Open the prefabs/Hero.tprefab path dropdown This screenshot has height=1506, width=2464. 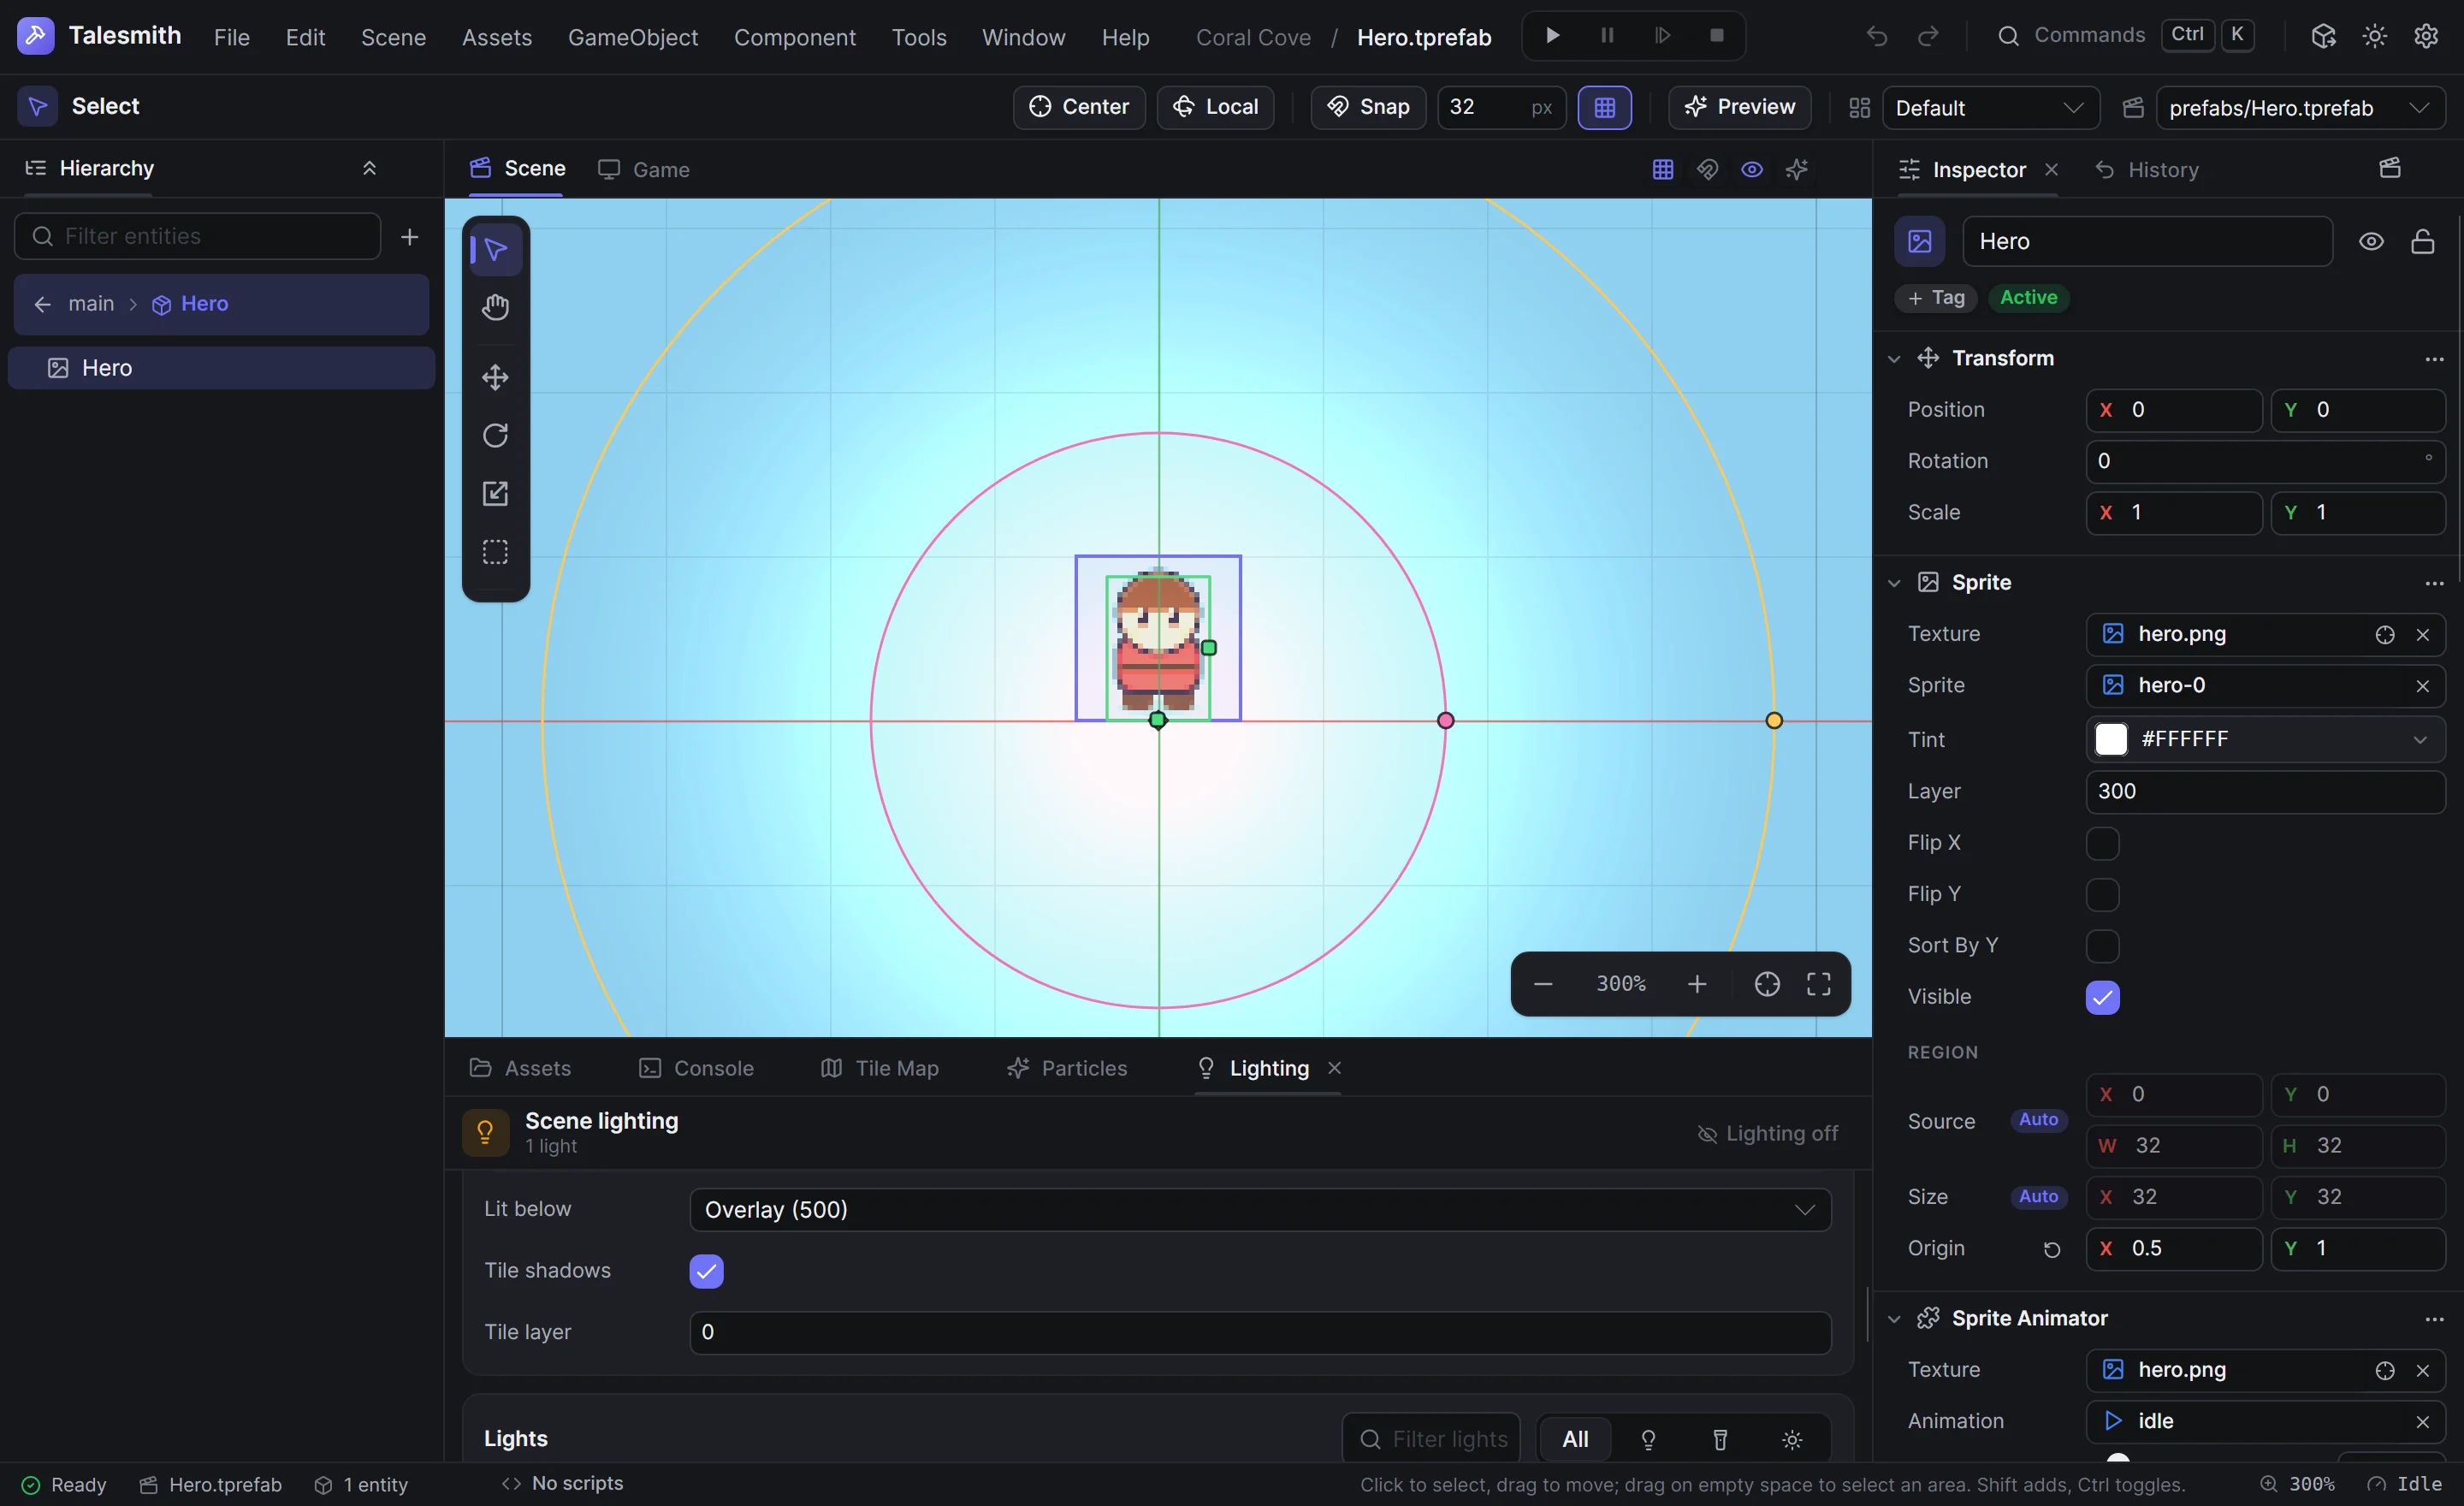tap(2300, 108)
